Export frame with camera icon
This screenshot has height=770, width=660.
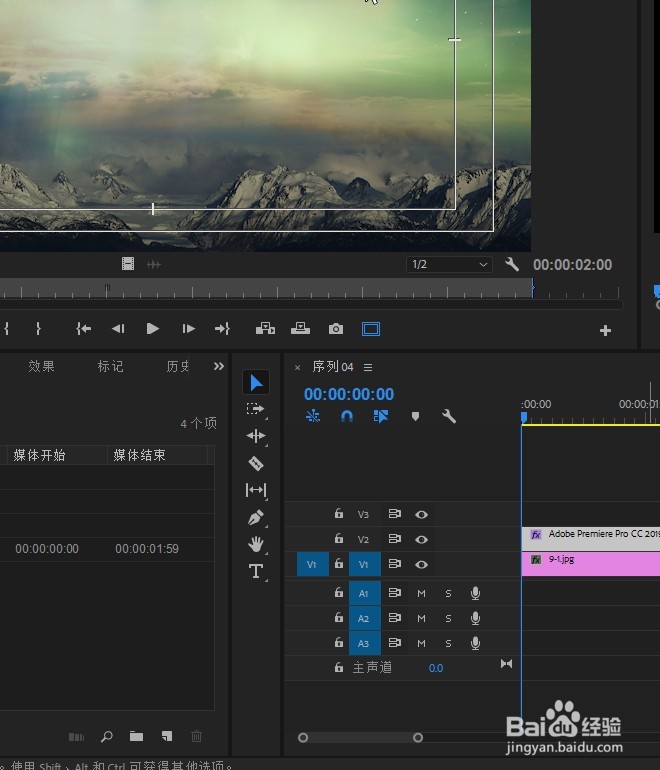(336, 329)
